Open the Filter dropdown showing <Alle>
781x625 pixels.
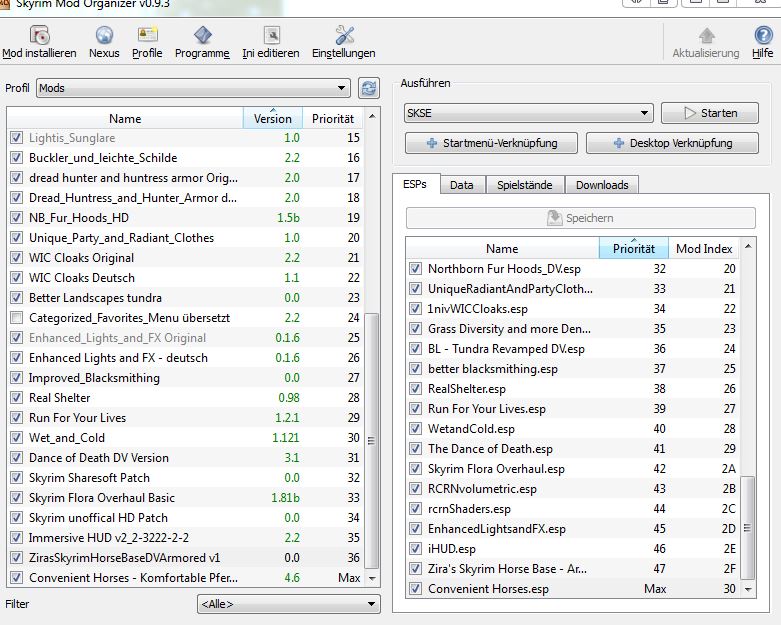(288, 604)
